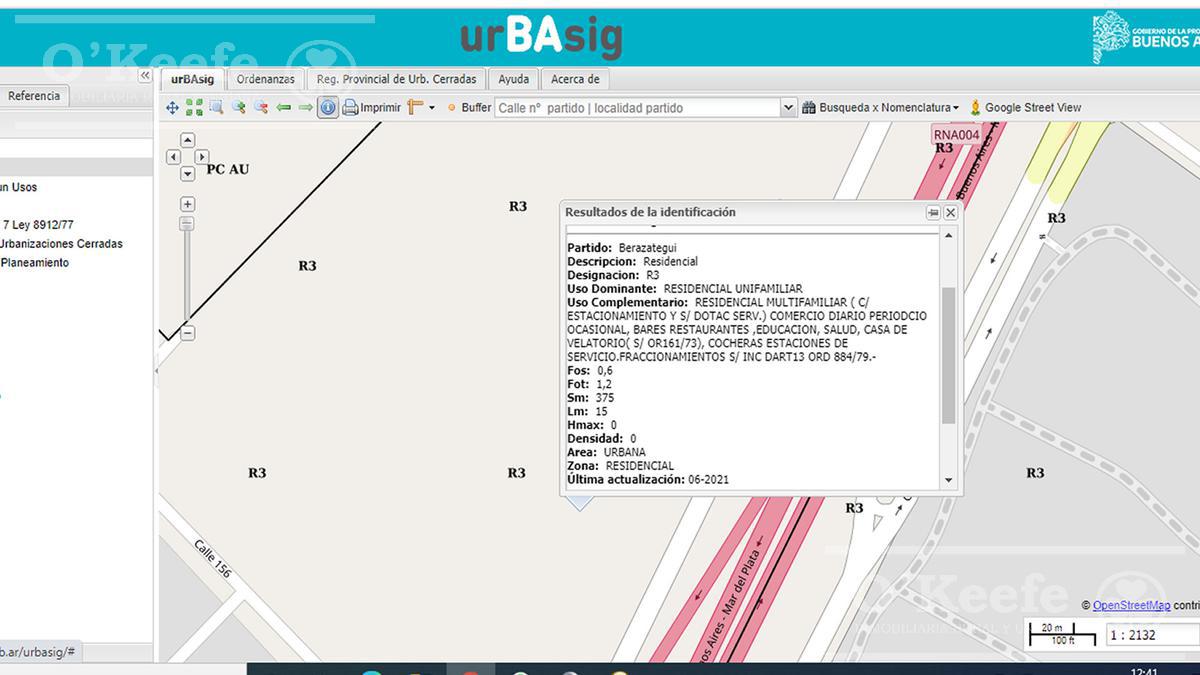
Task: Open the OpenStreetMap attribution link
Action: pyautogui.click(x=1131, y=606)
